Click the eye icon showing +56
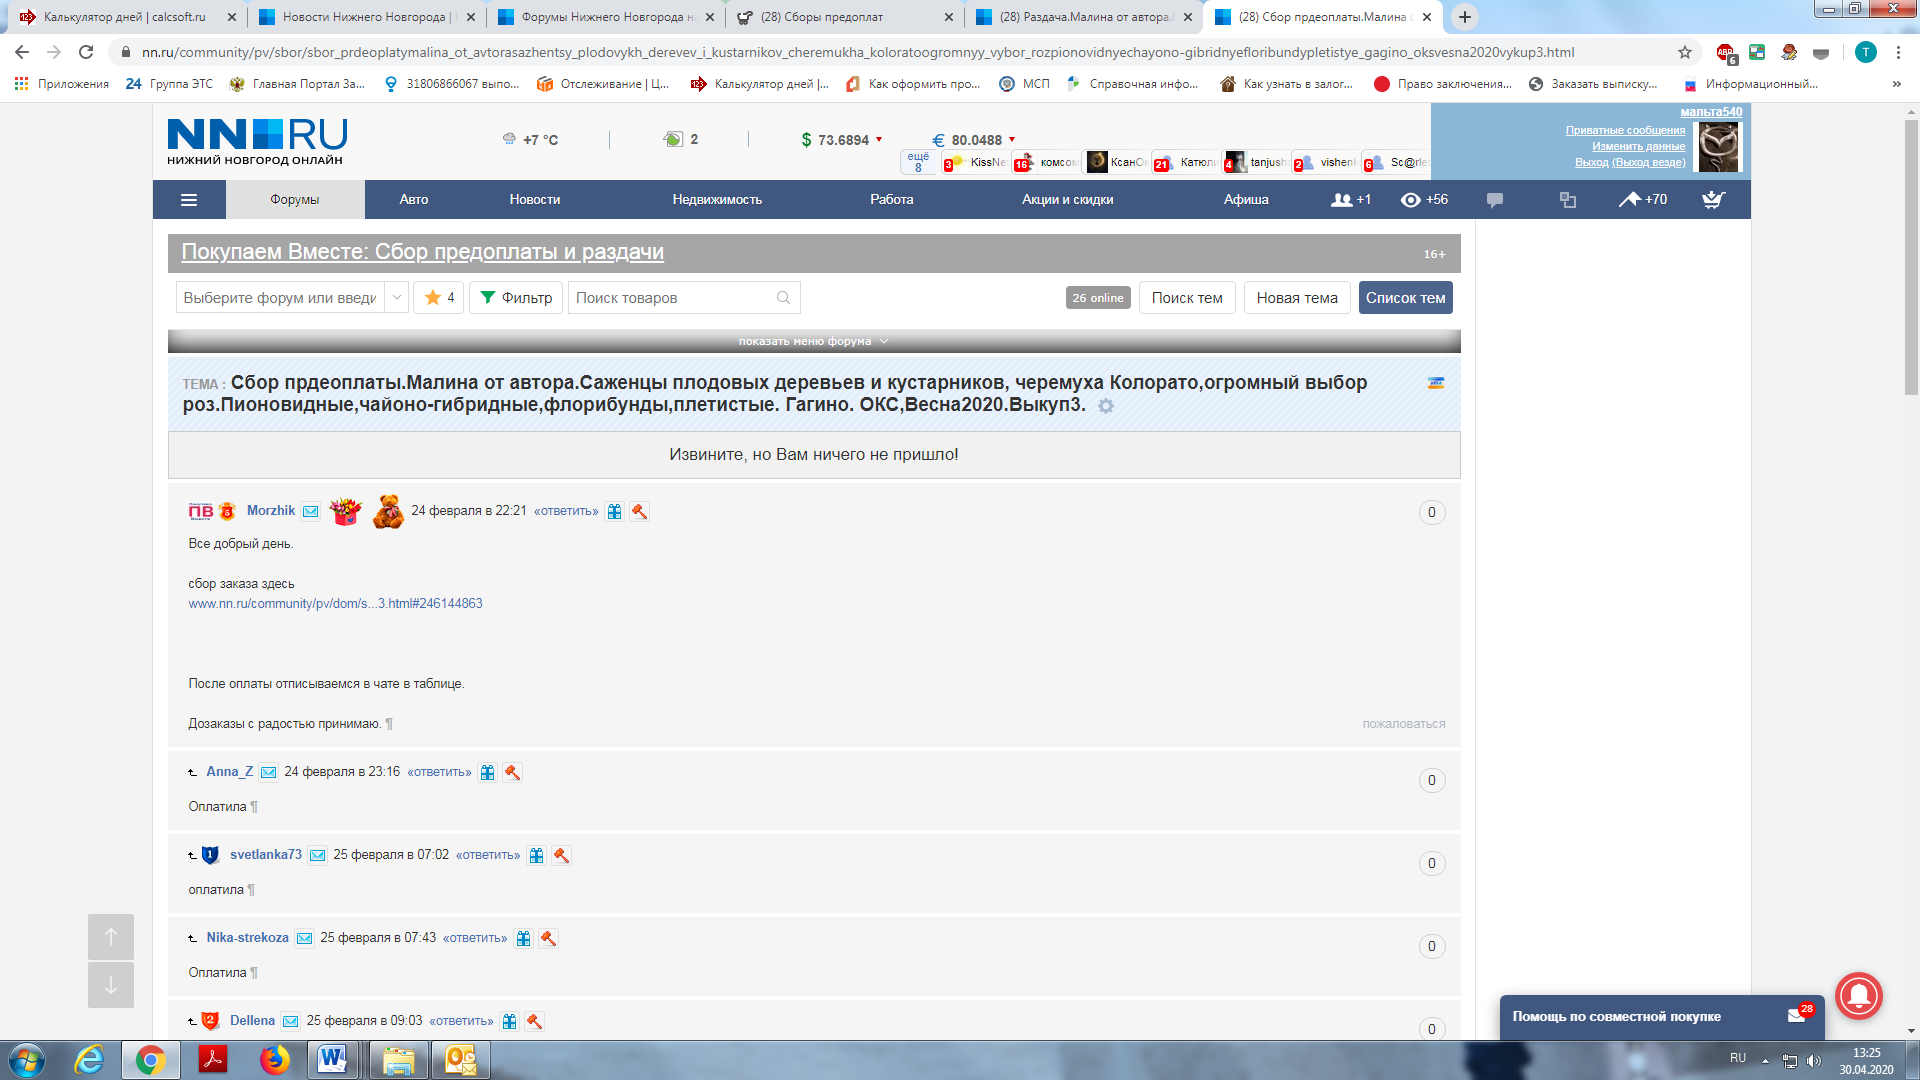Image resolution: width=1920 pixels, height=1080 pixels. [1411, 200]
